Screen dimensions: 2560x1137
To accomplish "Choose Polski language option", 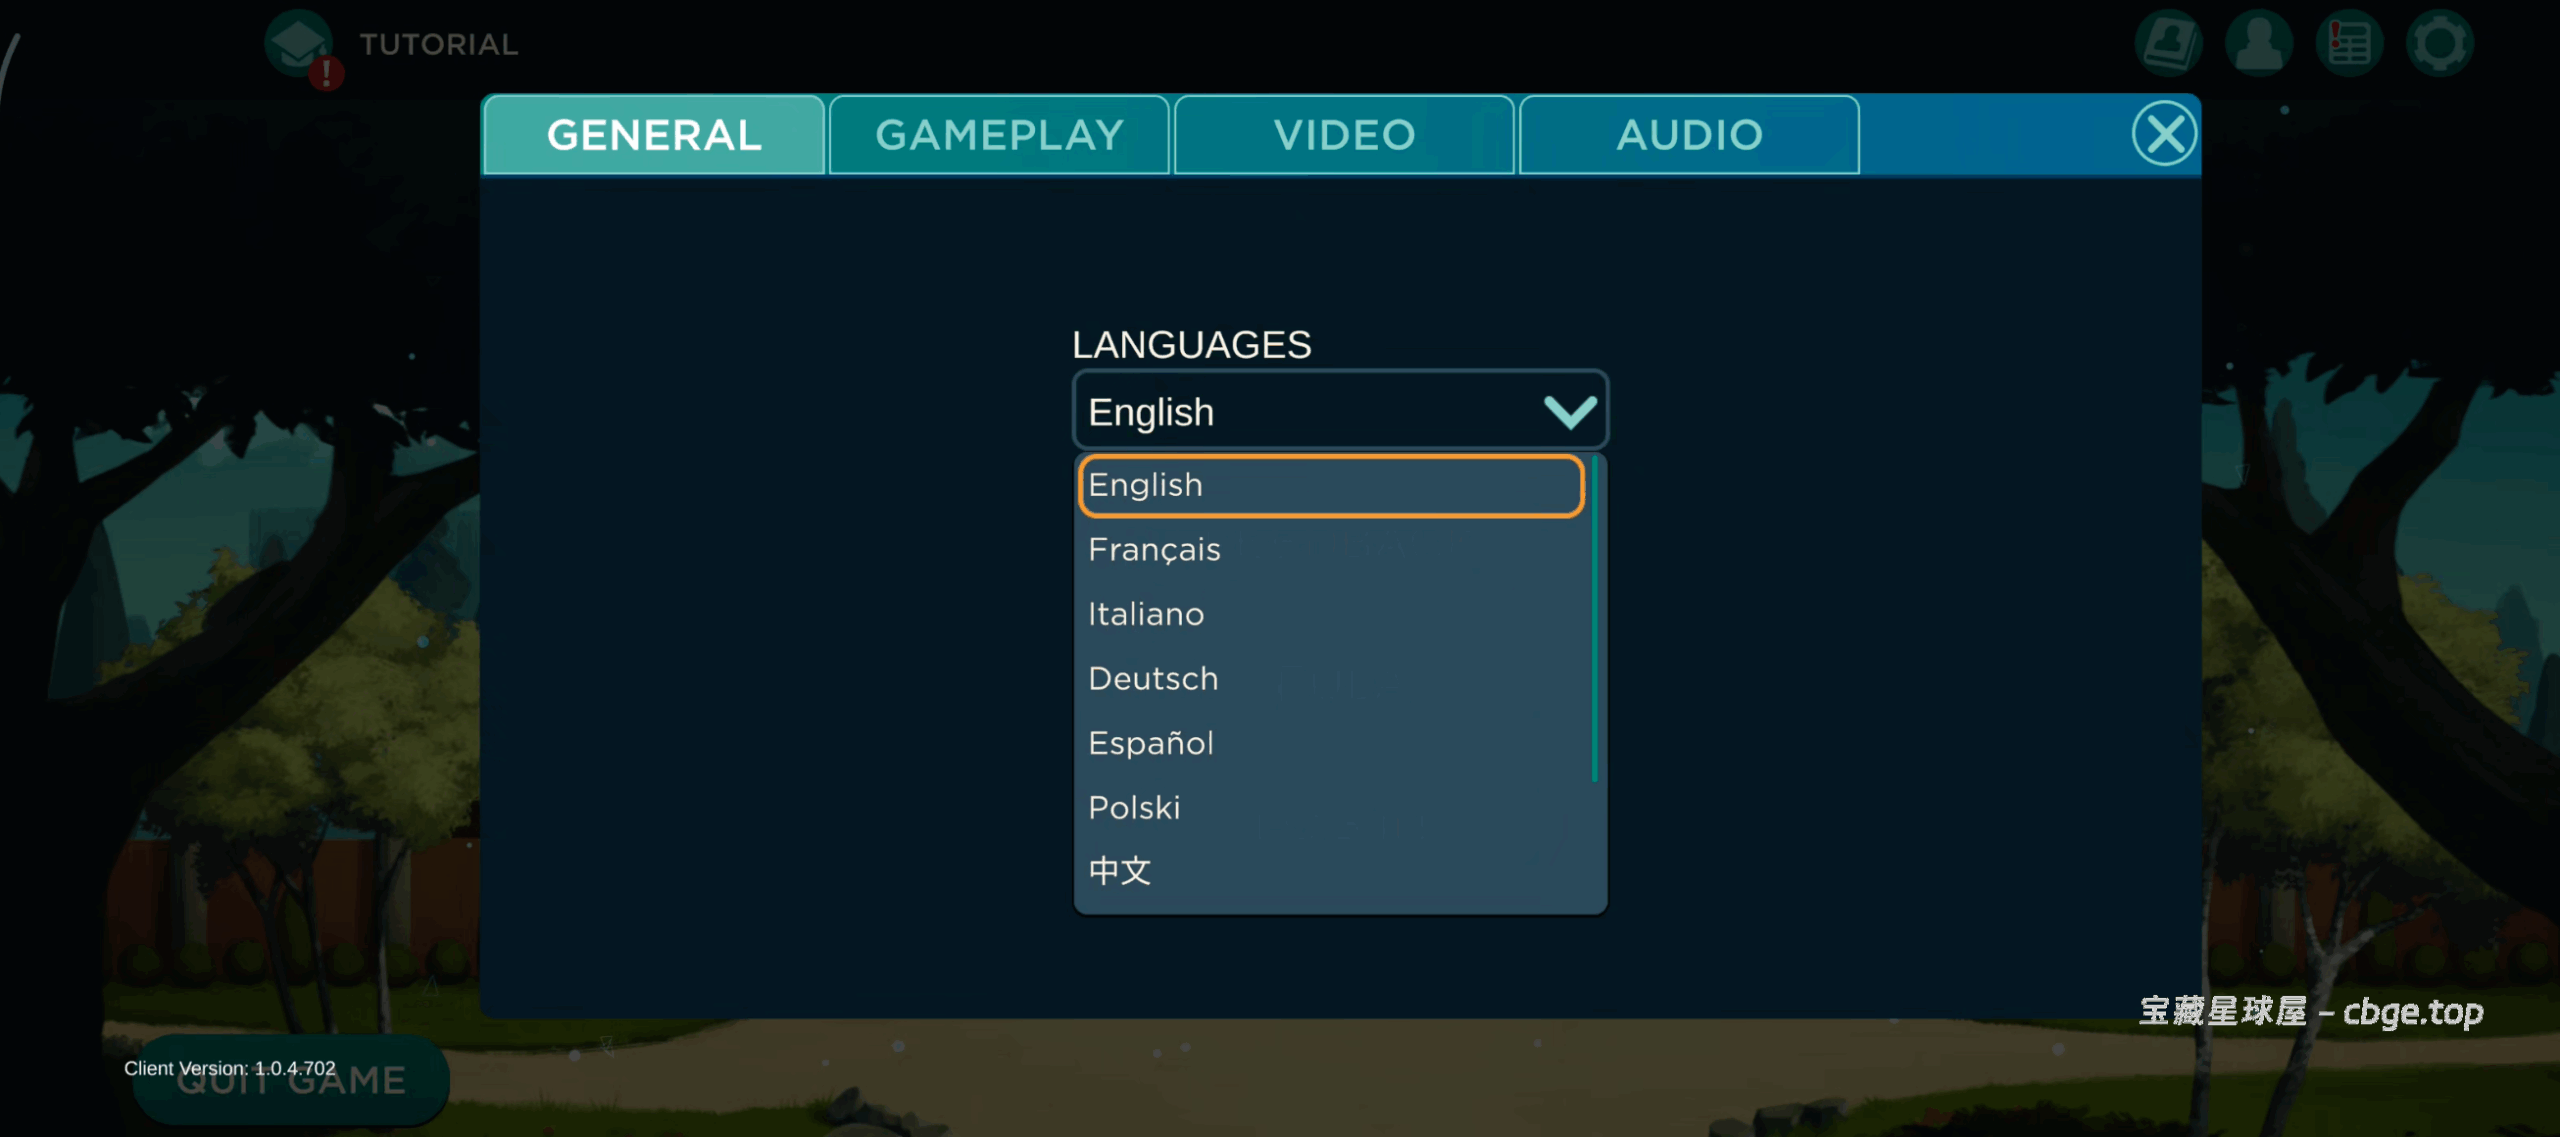I will coord(1134,808).
